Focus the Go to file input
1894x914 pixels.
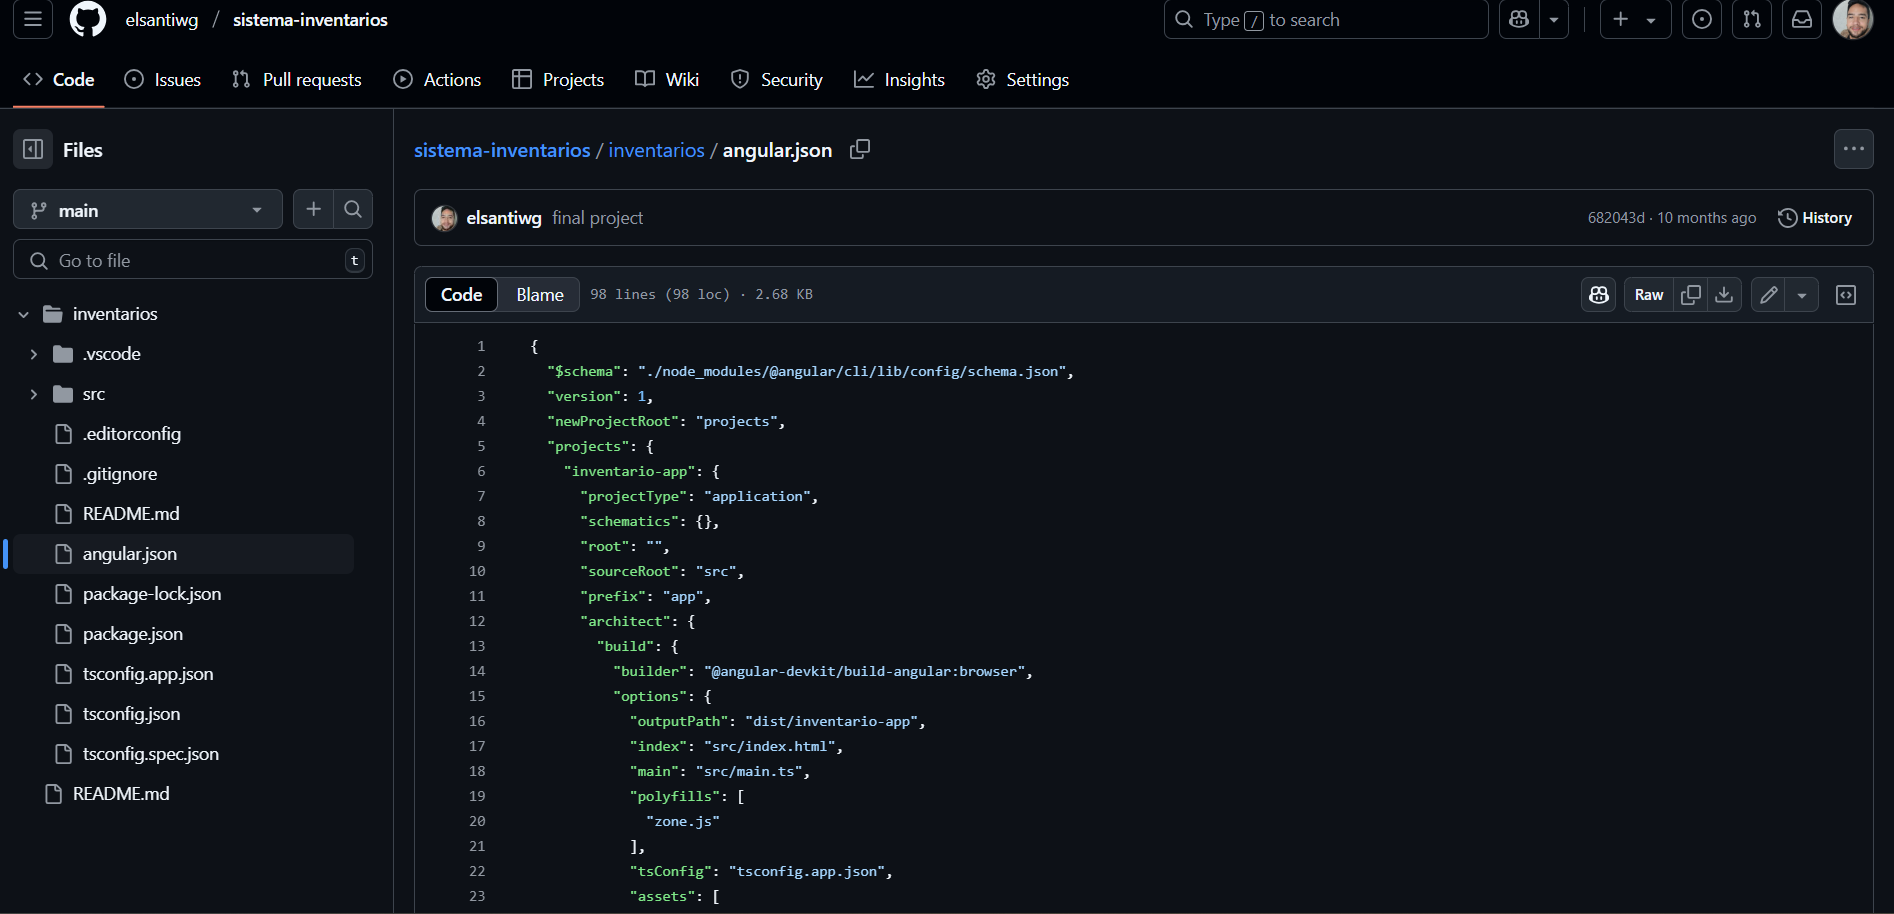[x=193, y=260]
